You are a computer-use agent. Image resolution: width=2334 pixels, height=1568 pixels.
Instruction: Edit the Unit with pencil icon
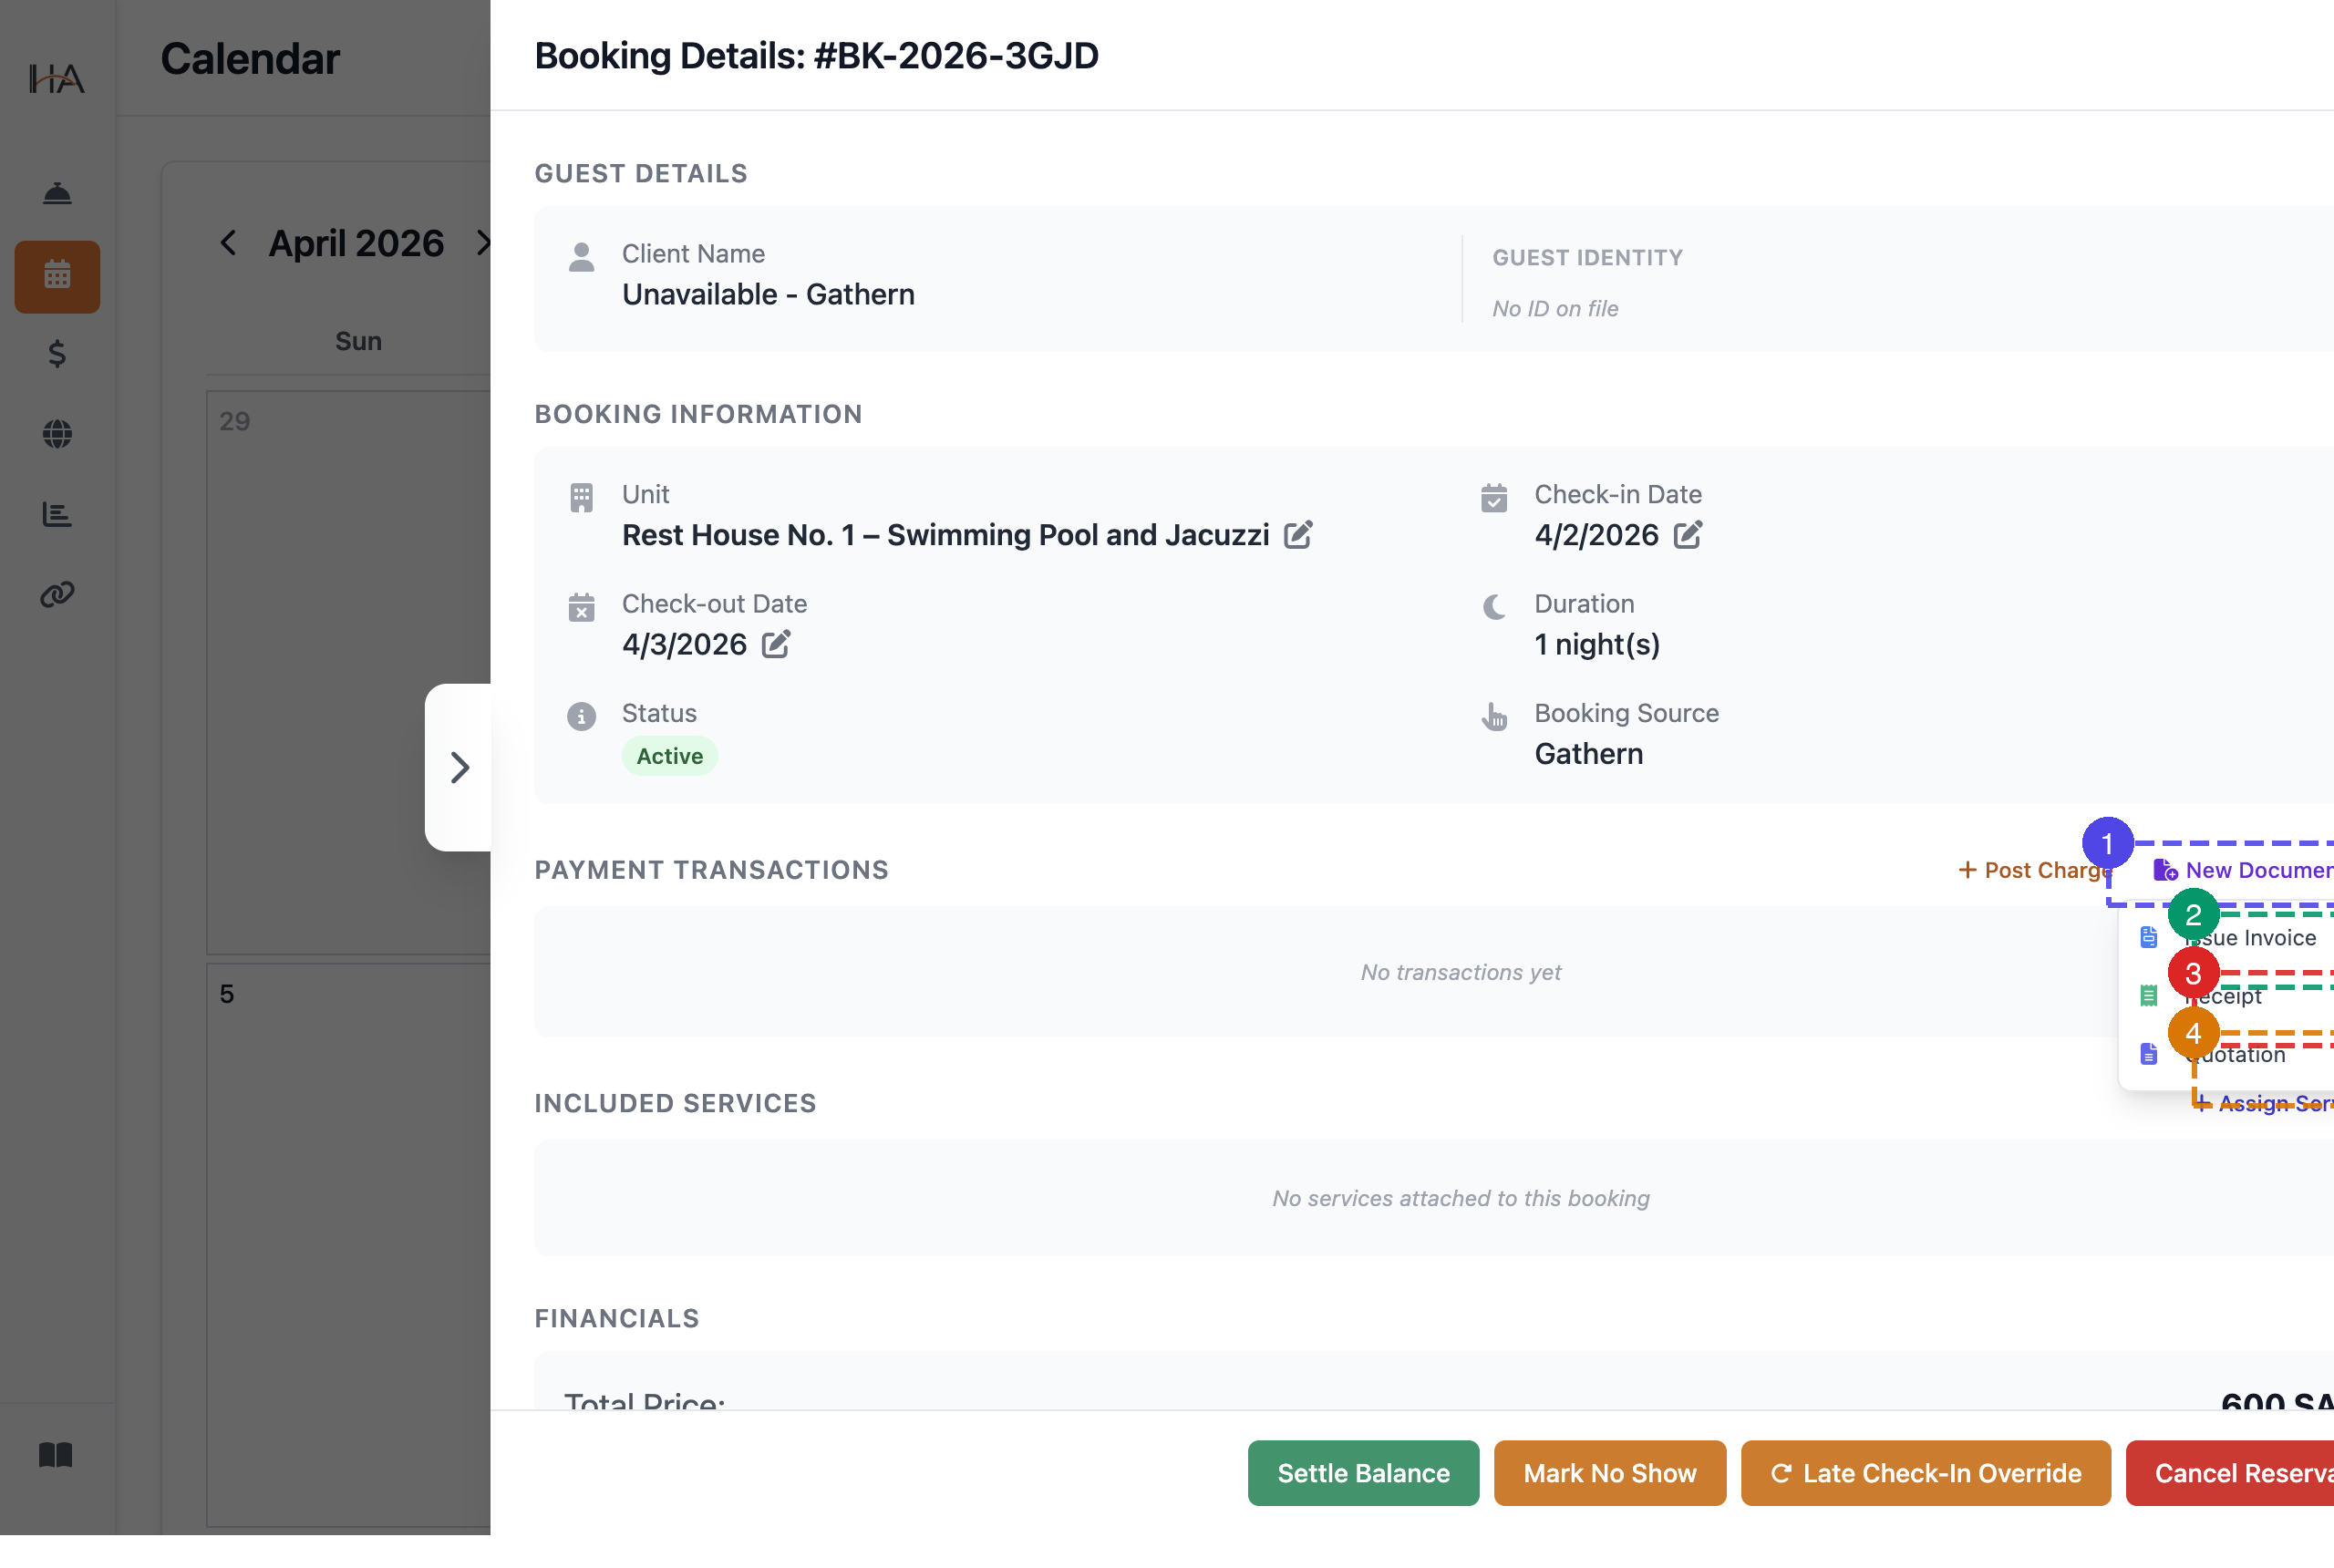[x=1298, y=535]
